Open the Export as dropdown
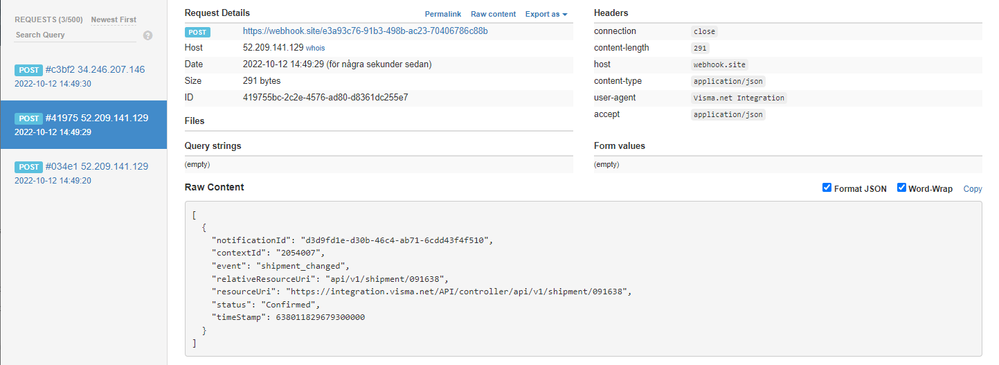This screenshot has height=365, width=999. click(546, 14)
